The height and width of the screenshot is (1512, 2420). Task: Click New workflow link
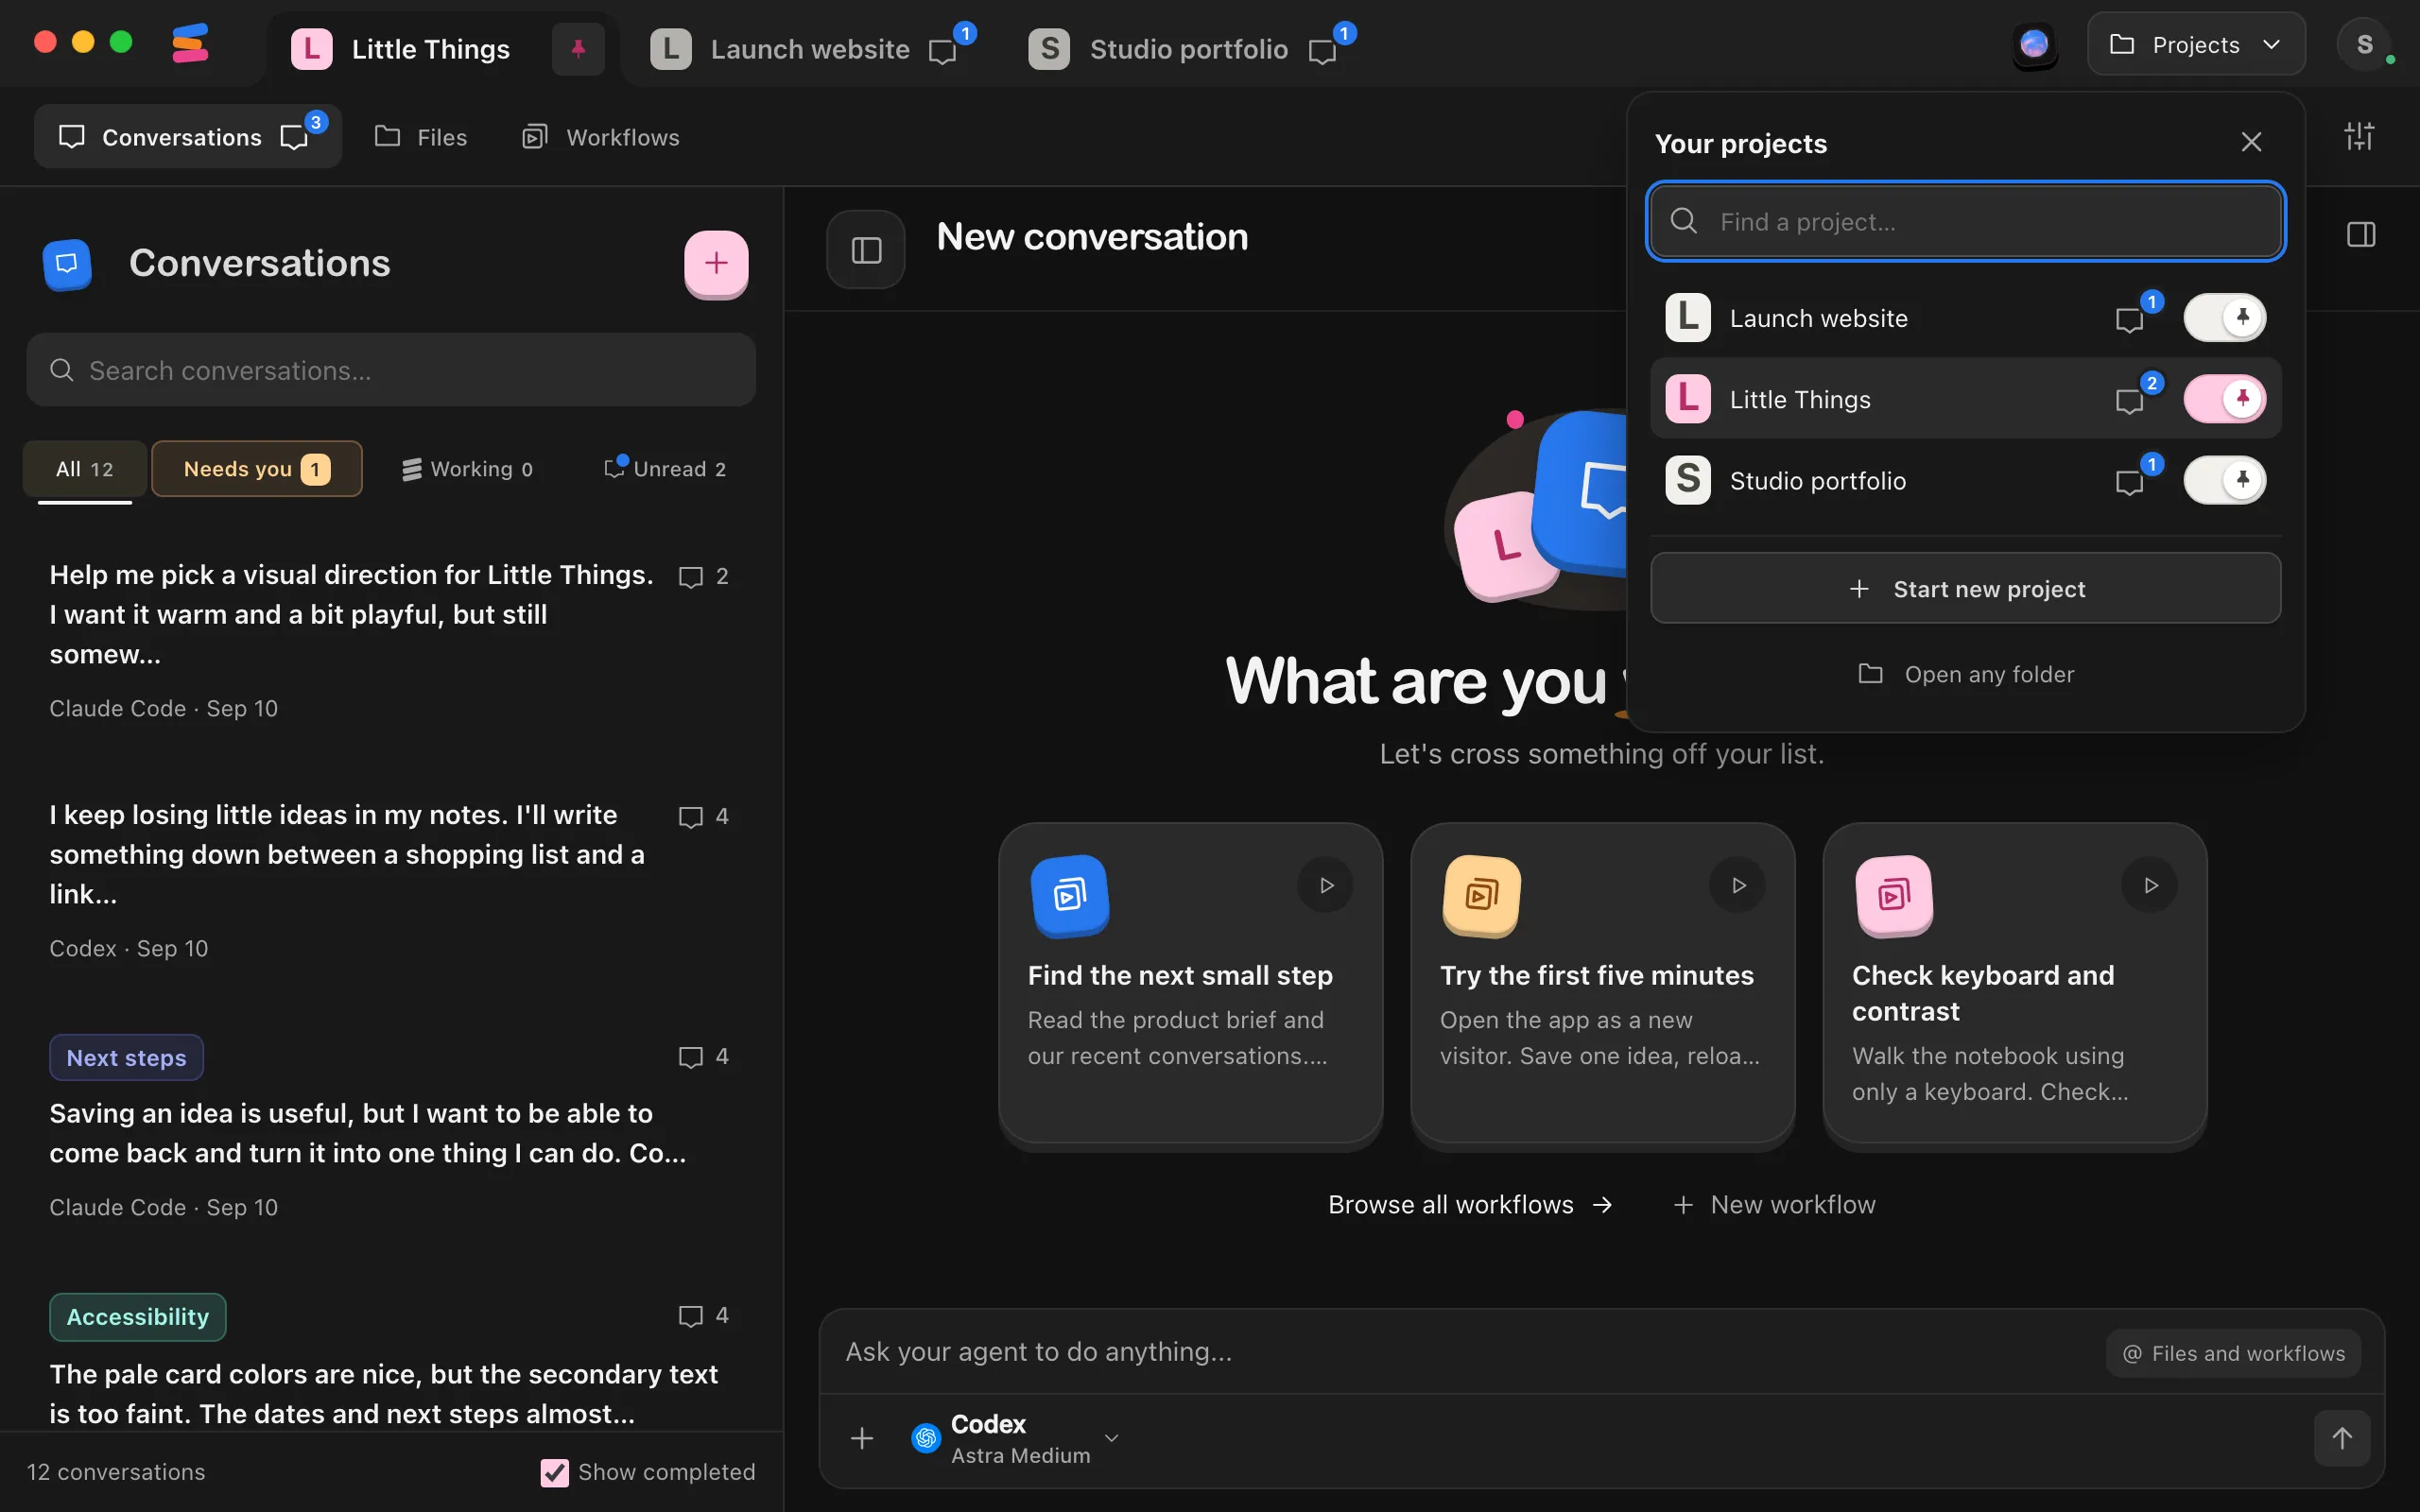pos(1774,1205)
